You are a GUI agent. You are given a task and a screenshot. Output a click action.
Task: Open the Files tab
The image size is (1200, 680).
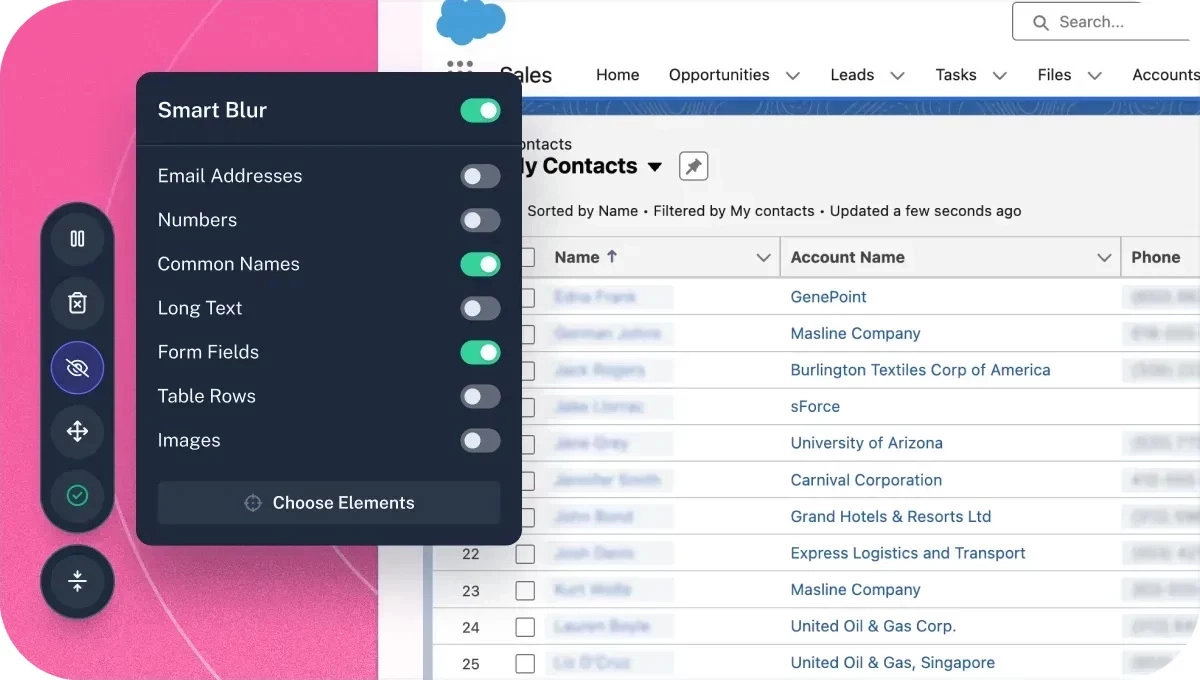[x=1054, y=75]
